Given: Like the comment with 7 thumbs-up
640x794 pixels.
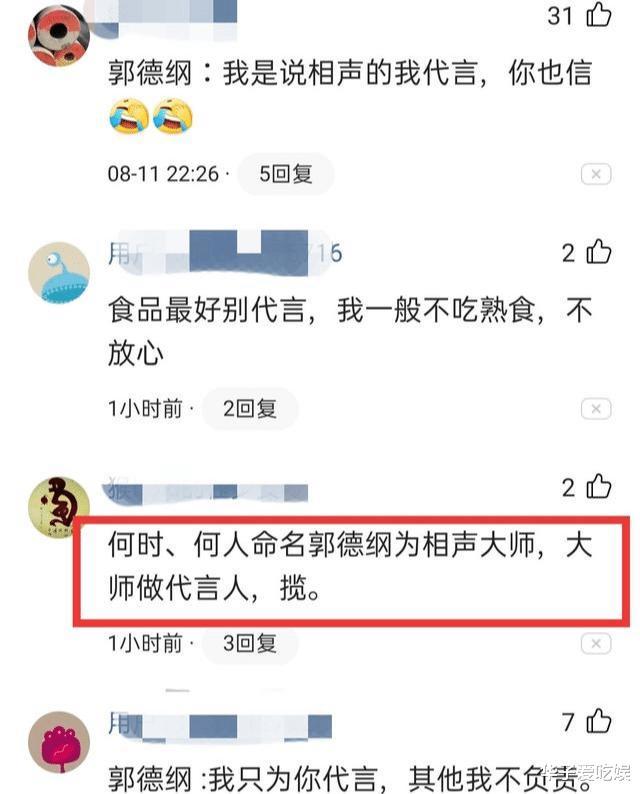Looking at the screenshot, I should [598, 721].
